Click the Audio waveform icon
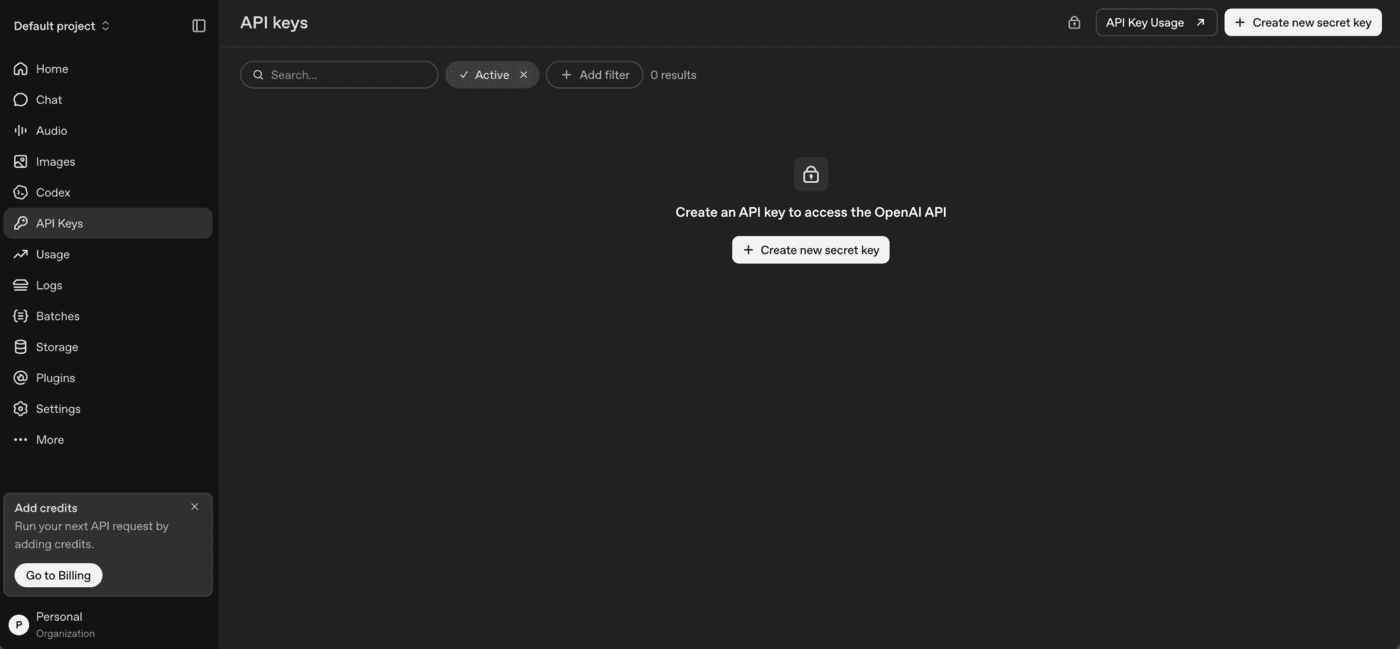The width and height of the screenshot is (1400, 649). (x=20, y=131)
